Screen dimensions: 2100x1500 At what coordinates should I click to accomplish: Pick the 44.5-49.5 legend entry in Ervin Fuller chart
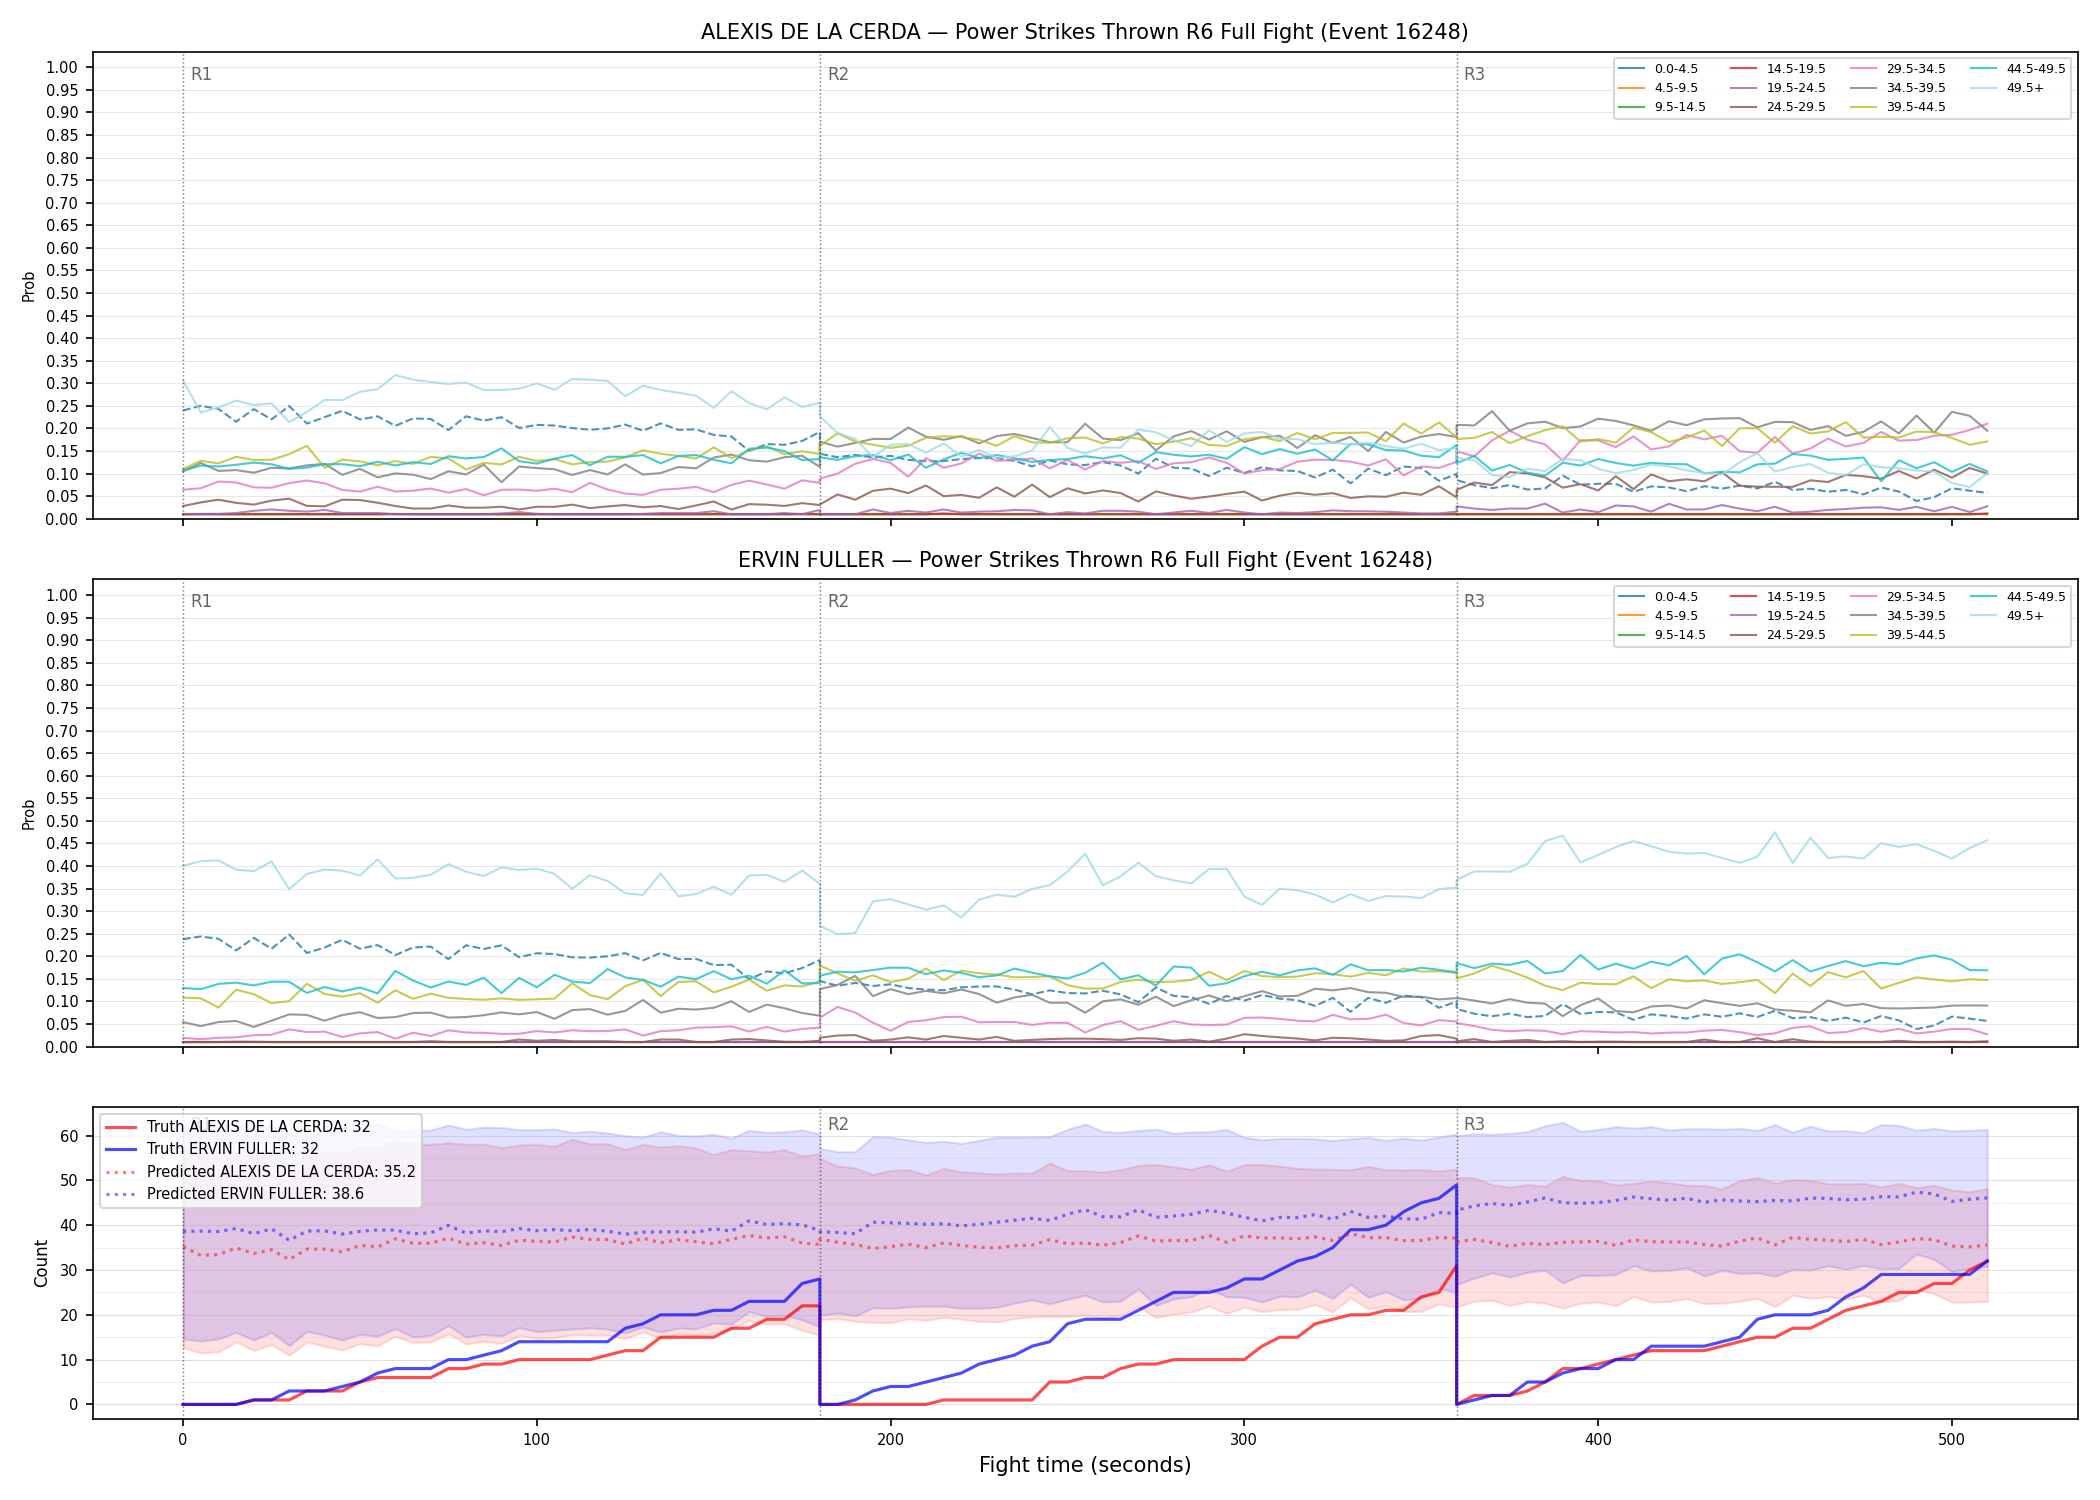coord(2018,597)
